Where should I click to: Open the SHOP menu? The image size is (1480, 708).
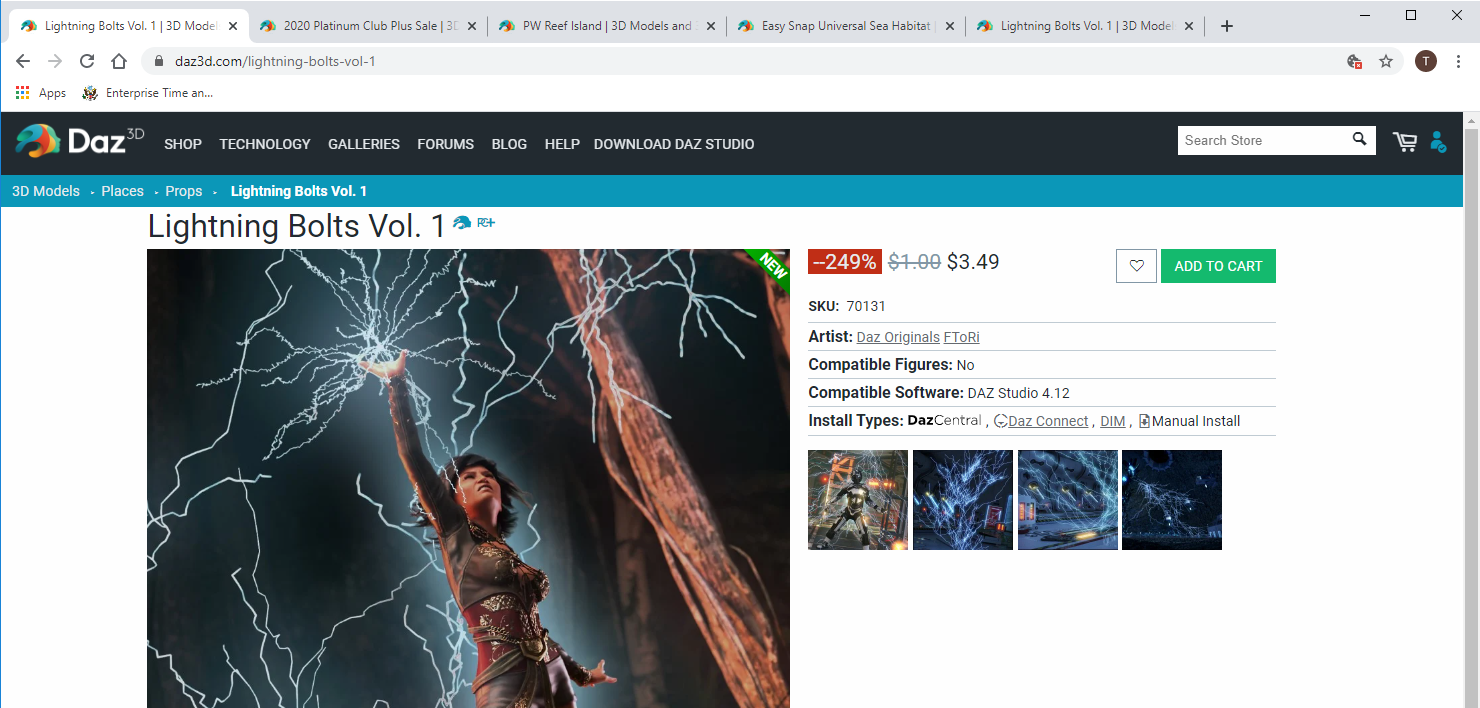(183, 144)
